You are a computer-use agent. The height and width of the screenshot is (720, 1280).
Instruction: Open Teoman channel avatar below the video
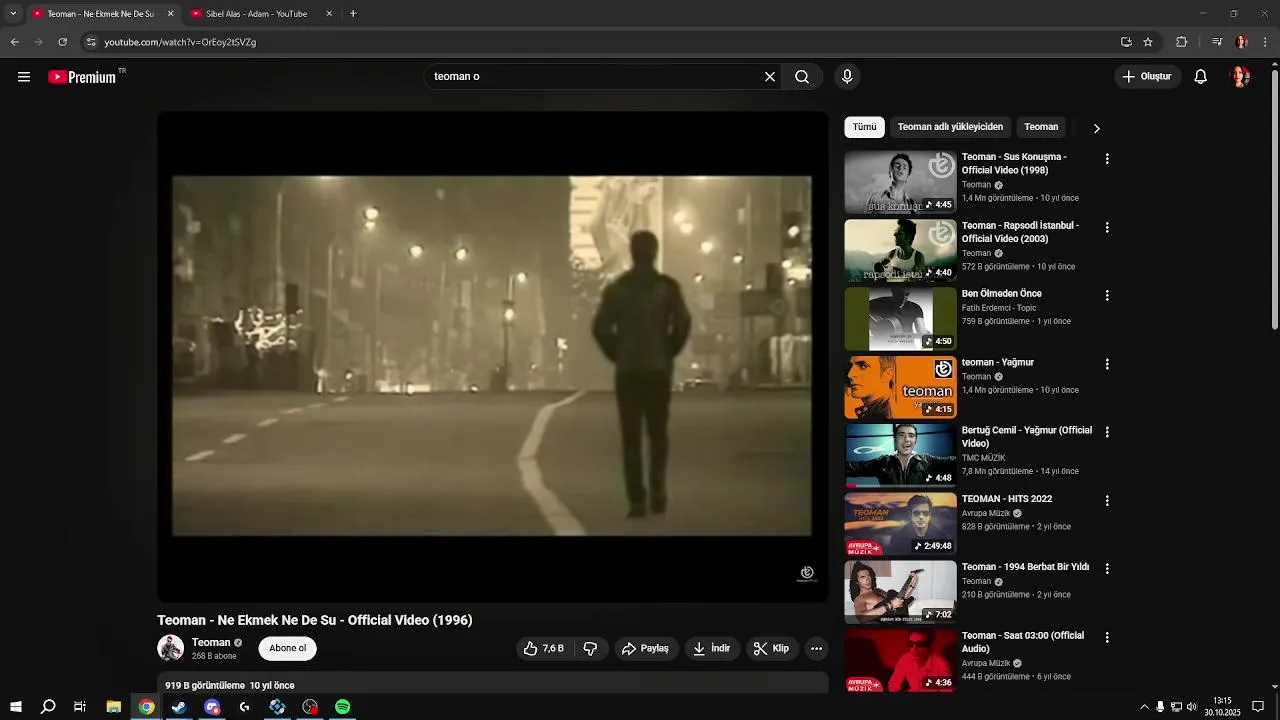point(170,648)
